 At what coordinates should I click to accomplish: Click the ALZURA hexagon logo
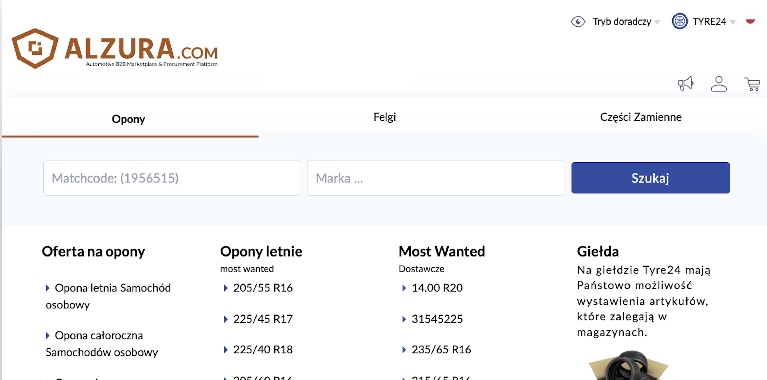pyautogui.click(x=35, y=48)
